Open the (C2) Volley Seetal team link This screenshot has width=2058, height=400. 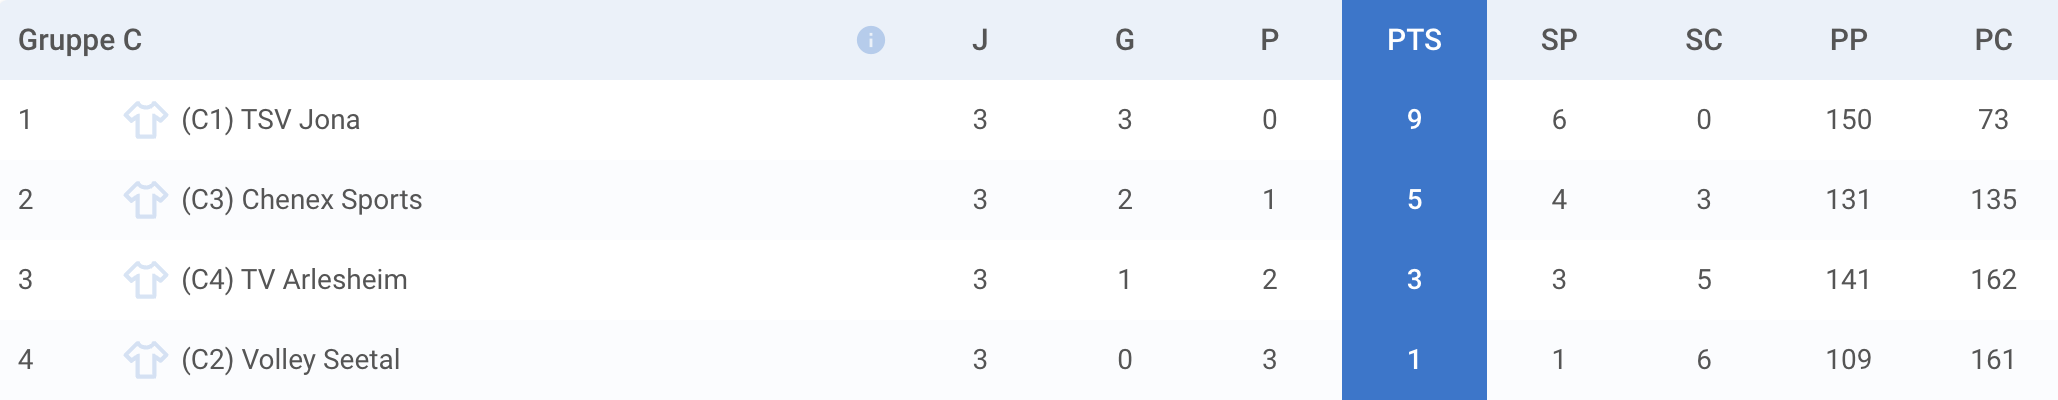click(x=291, y=360)
